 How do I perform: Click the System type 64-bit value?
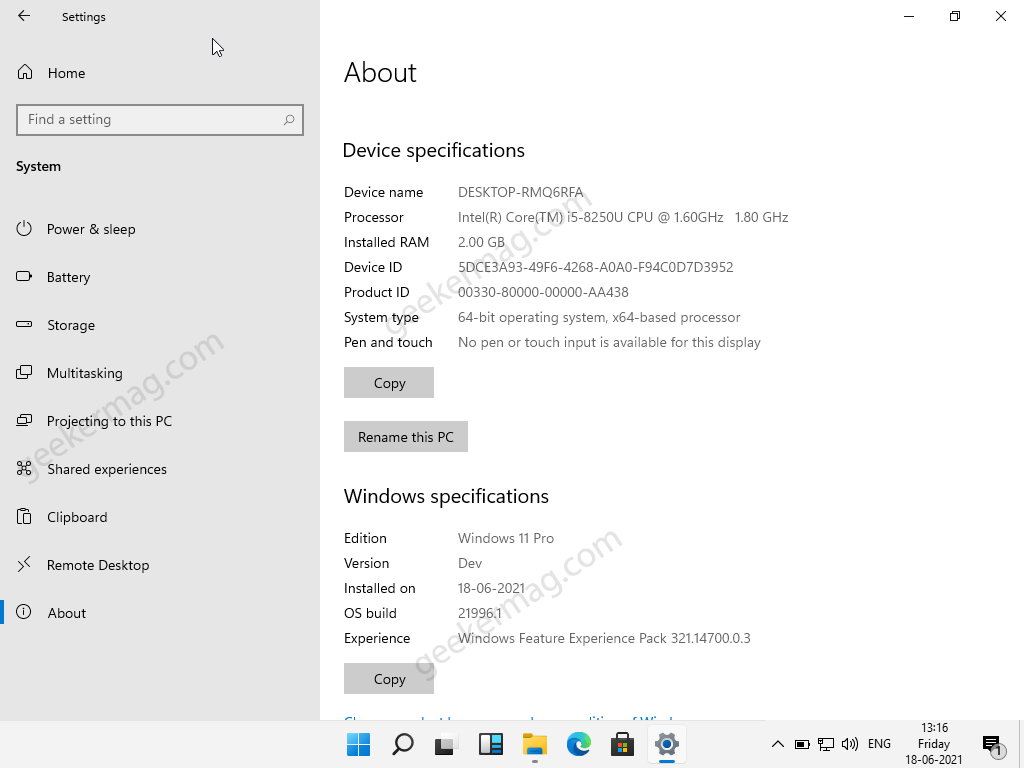coord(599,317)
